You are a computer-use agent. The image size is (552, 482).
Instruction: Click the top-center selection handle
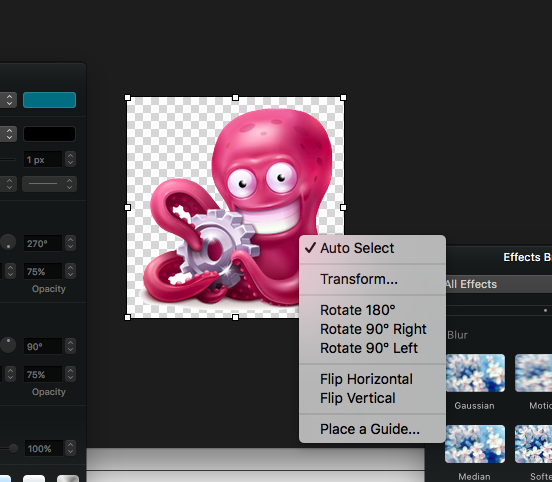point(236,98)
